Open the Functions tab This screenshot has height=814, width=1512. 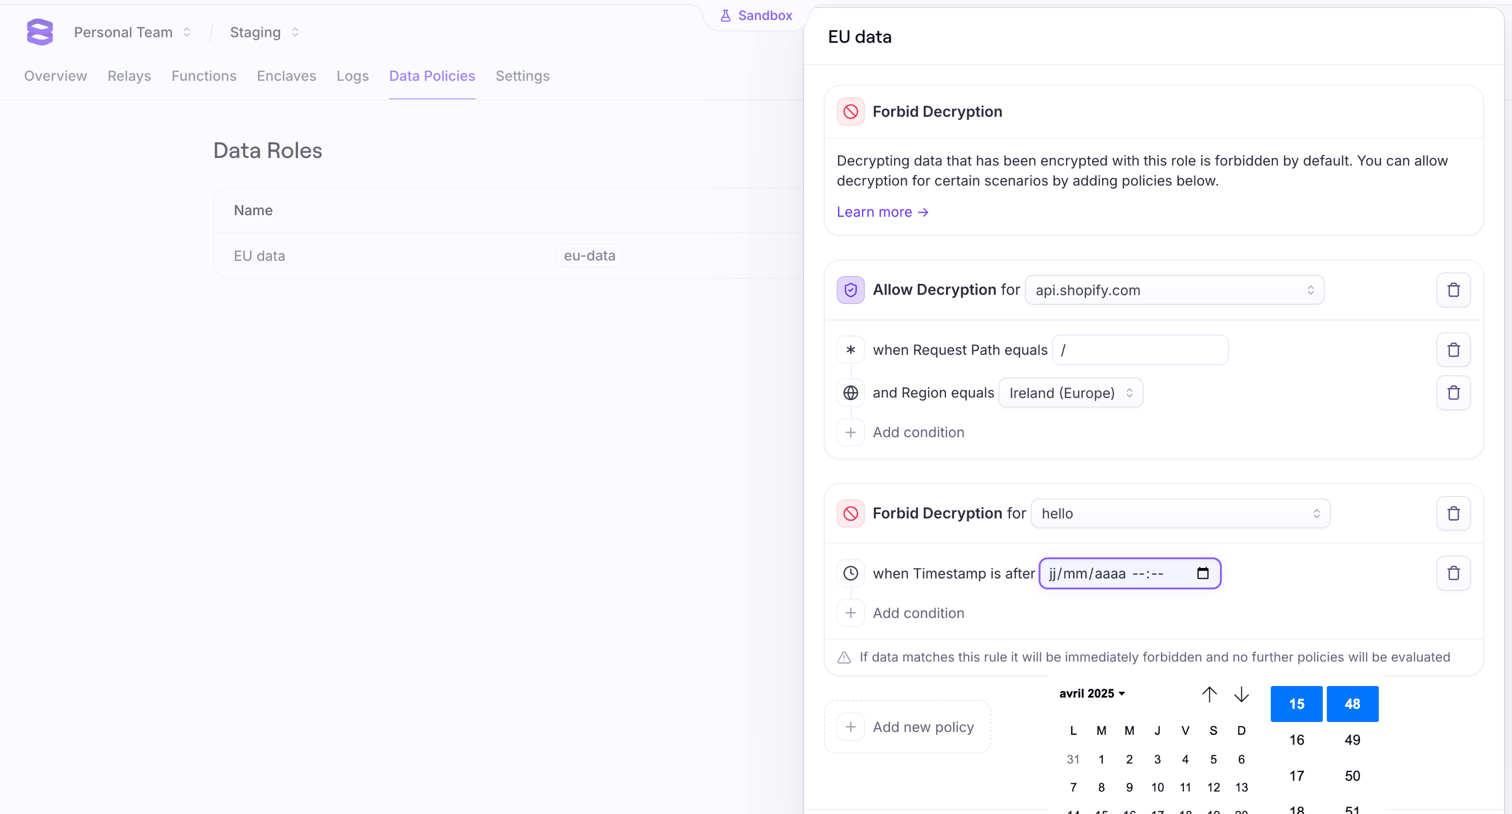coord(204,76)
